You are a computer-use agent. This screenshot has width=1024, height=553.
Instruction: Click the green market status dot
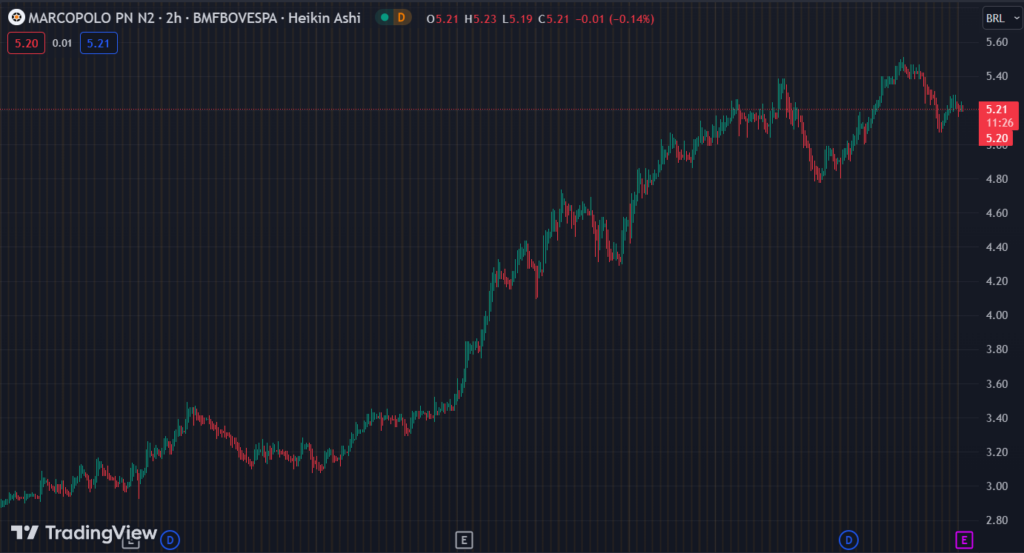[x=385, y=18]
